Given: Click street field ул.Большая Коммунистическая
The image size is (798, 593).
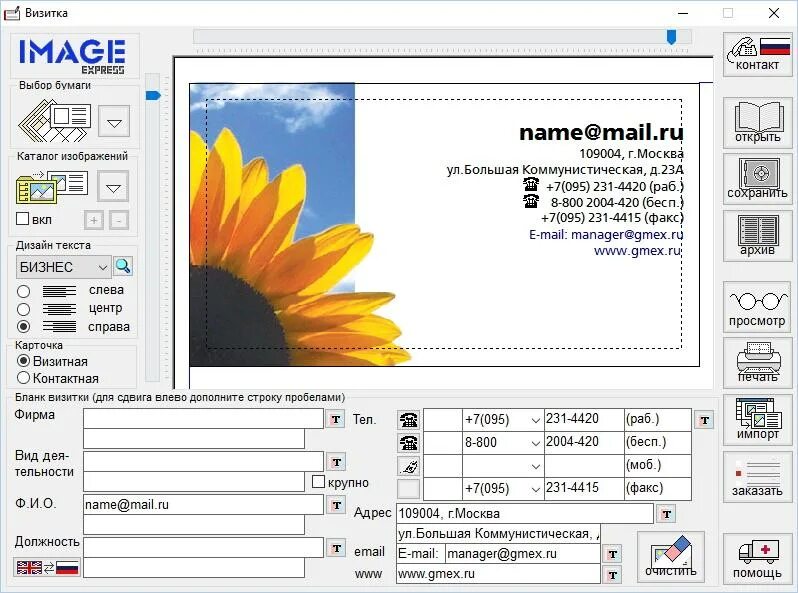Looking at the screenshot, I should [x=498, y=534].
